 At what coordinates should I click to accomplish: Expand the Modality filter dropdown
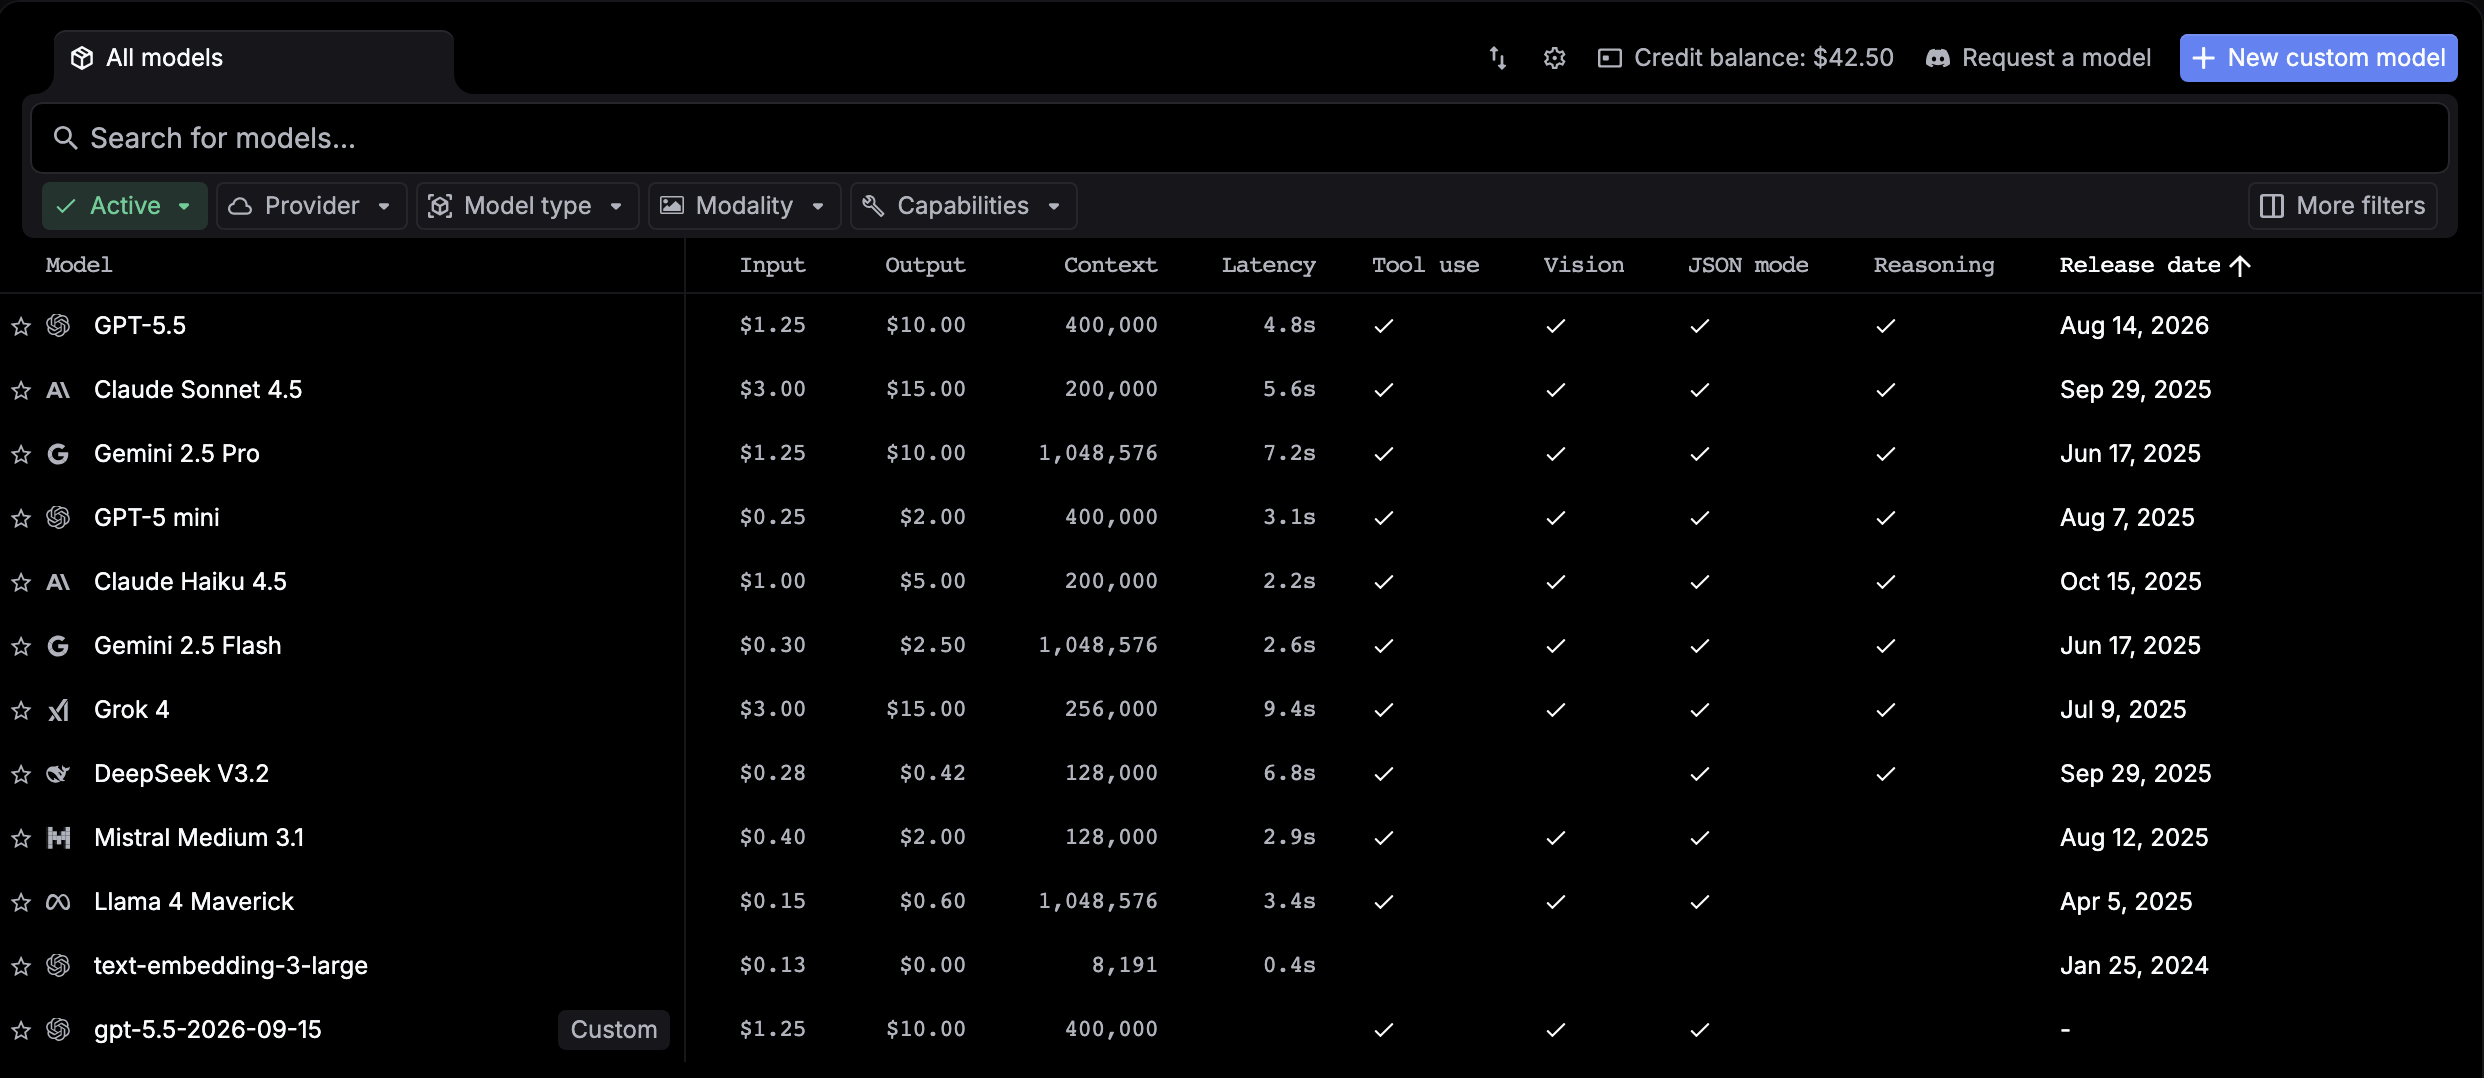[x=744, y=206]
